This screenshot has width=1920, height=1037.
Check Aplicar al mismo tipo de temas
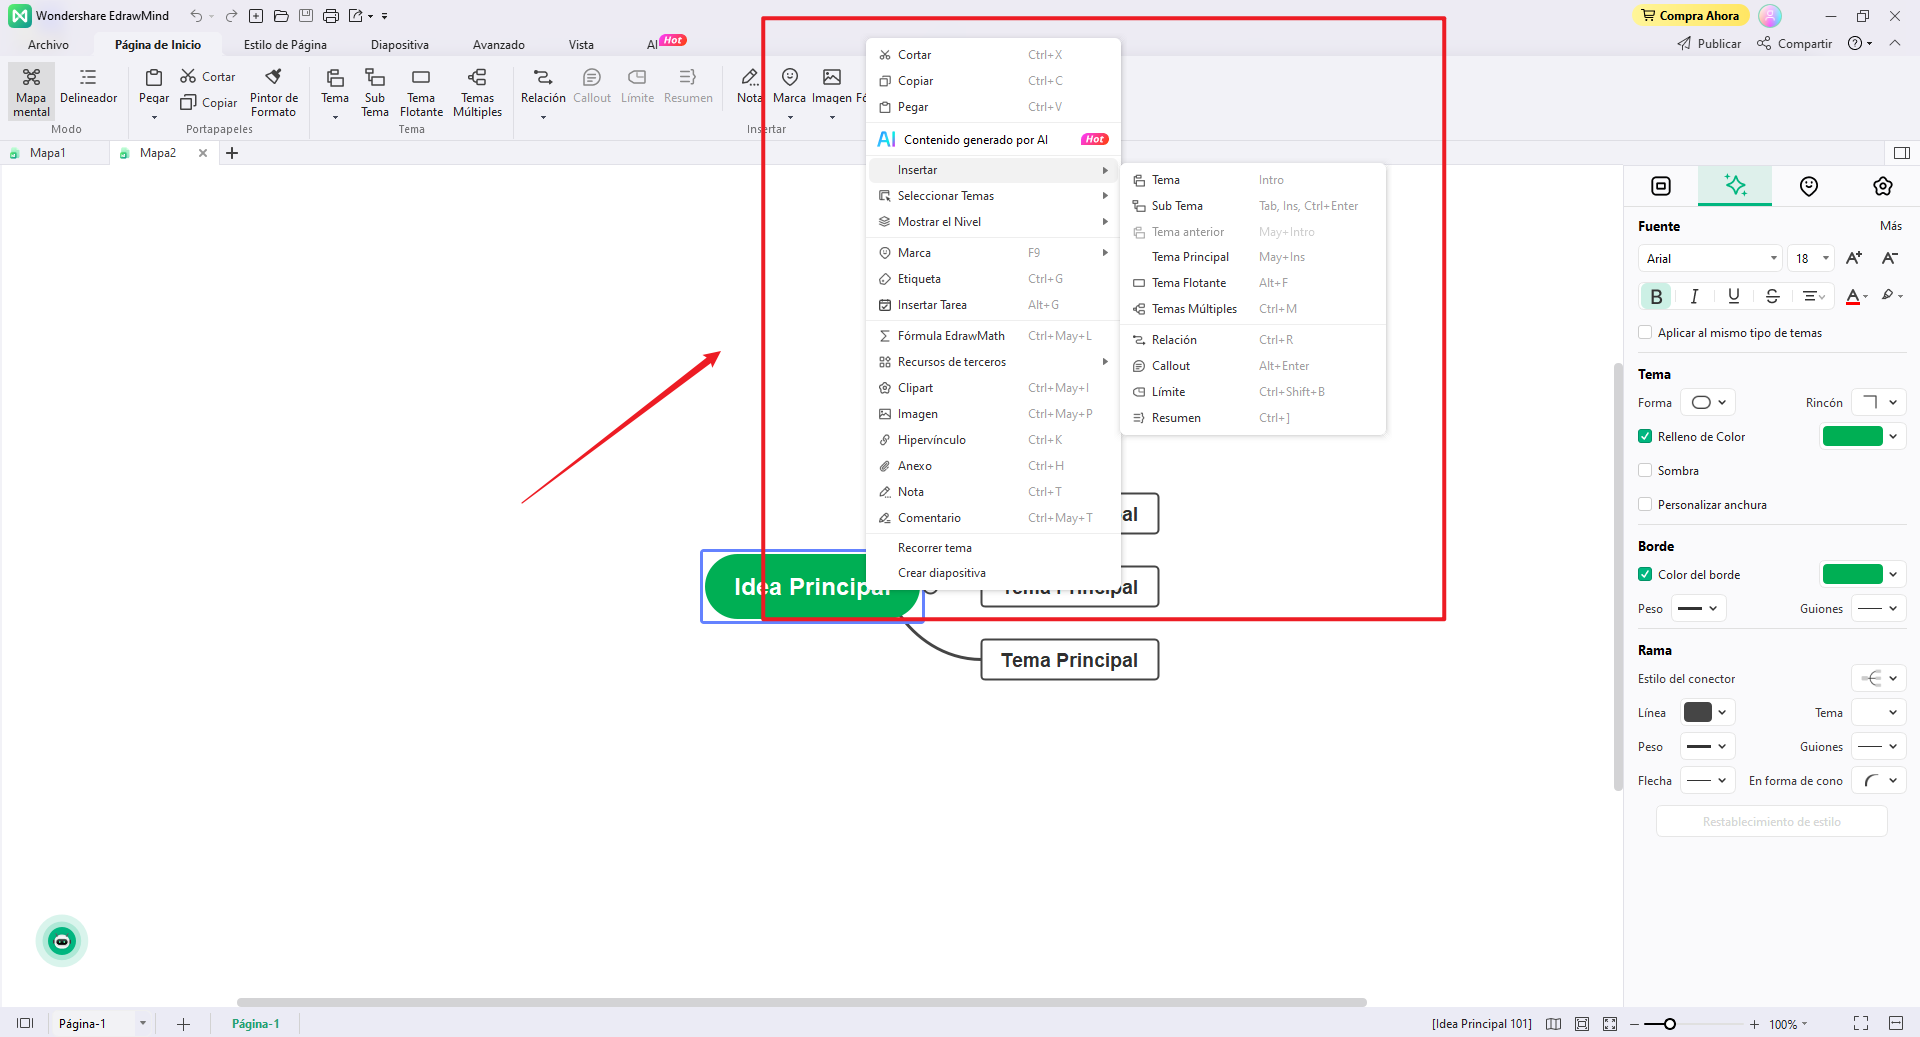click(x=1645, y=333)
